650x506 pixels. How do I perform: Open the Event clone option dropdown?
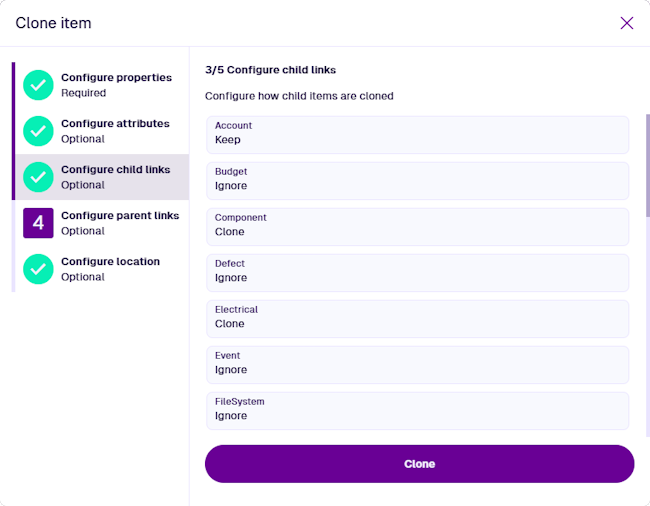tap(417, 364)
